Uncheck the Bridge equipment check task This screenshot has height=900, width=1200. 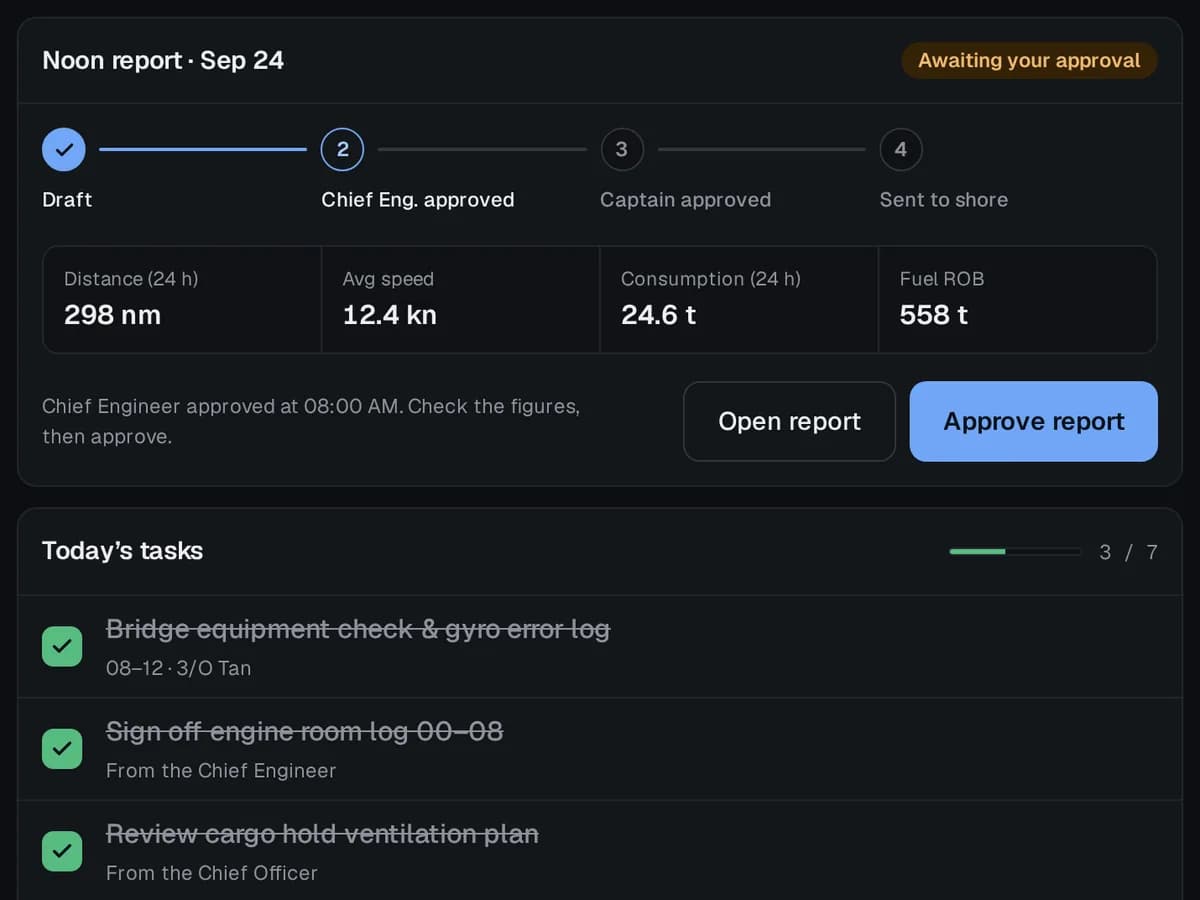[62, 646]
